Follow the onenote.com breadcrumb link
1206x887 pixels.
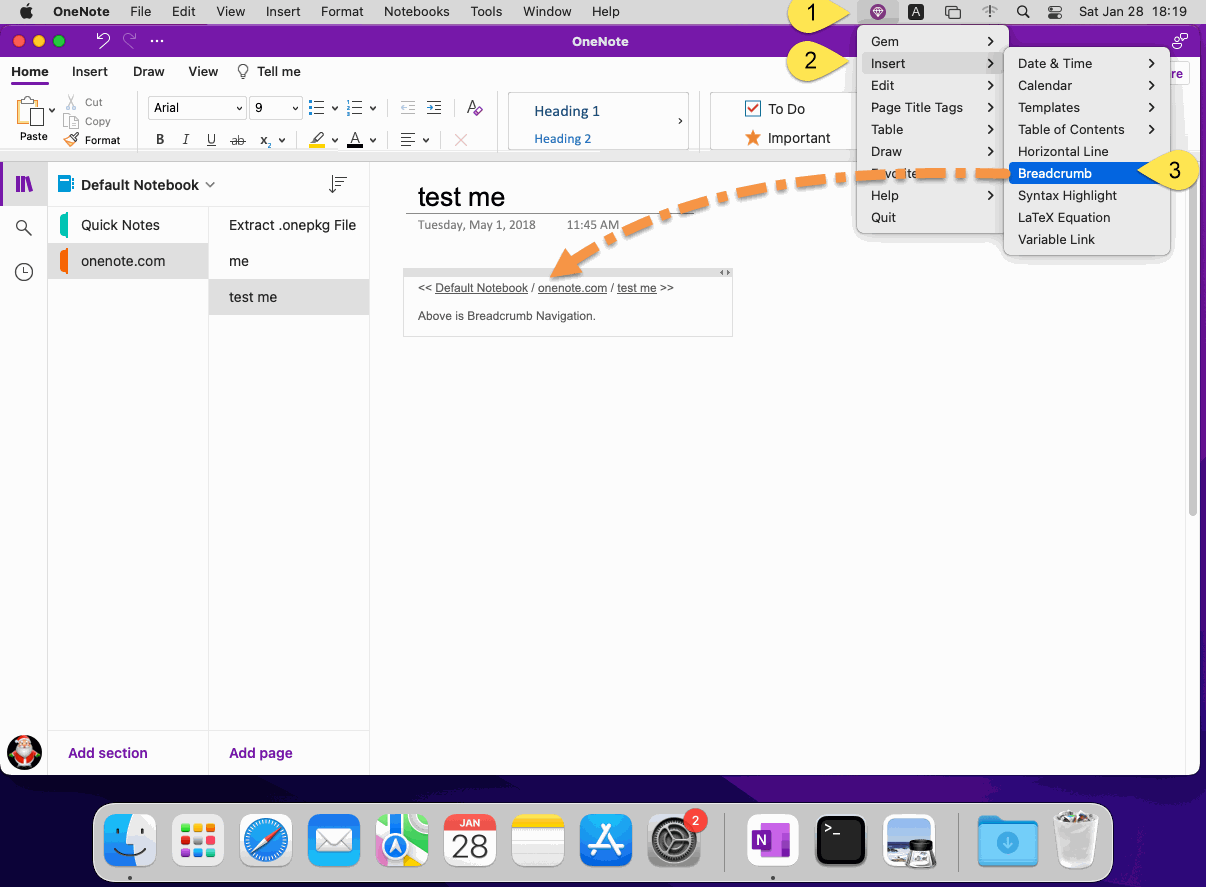(x=572, y=287)
